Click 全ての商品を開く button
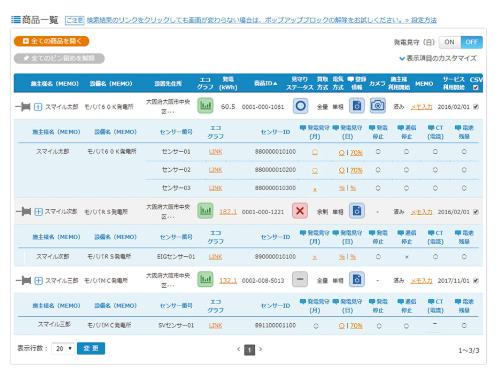 52,41
